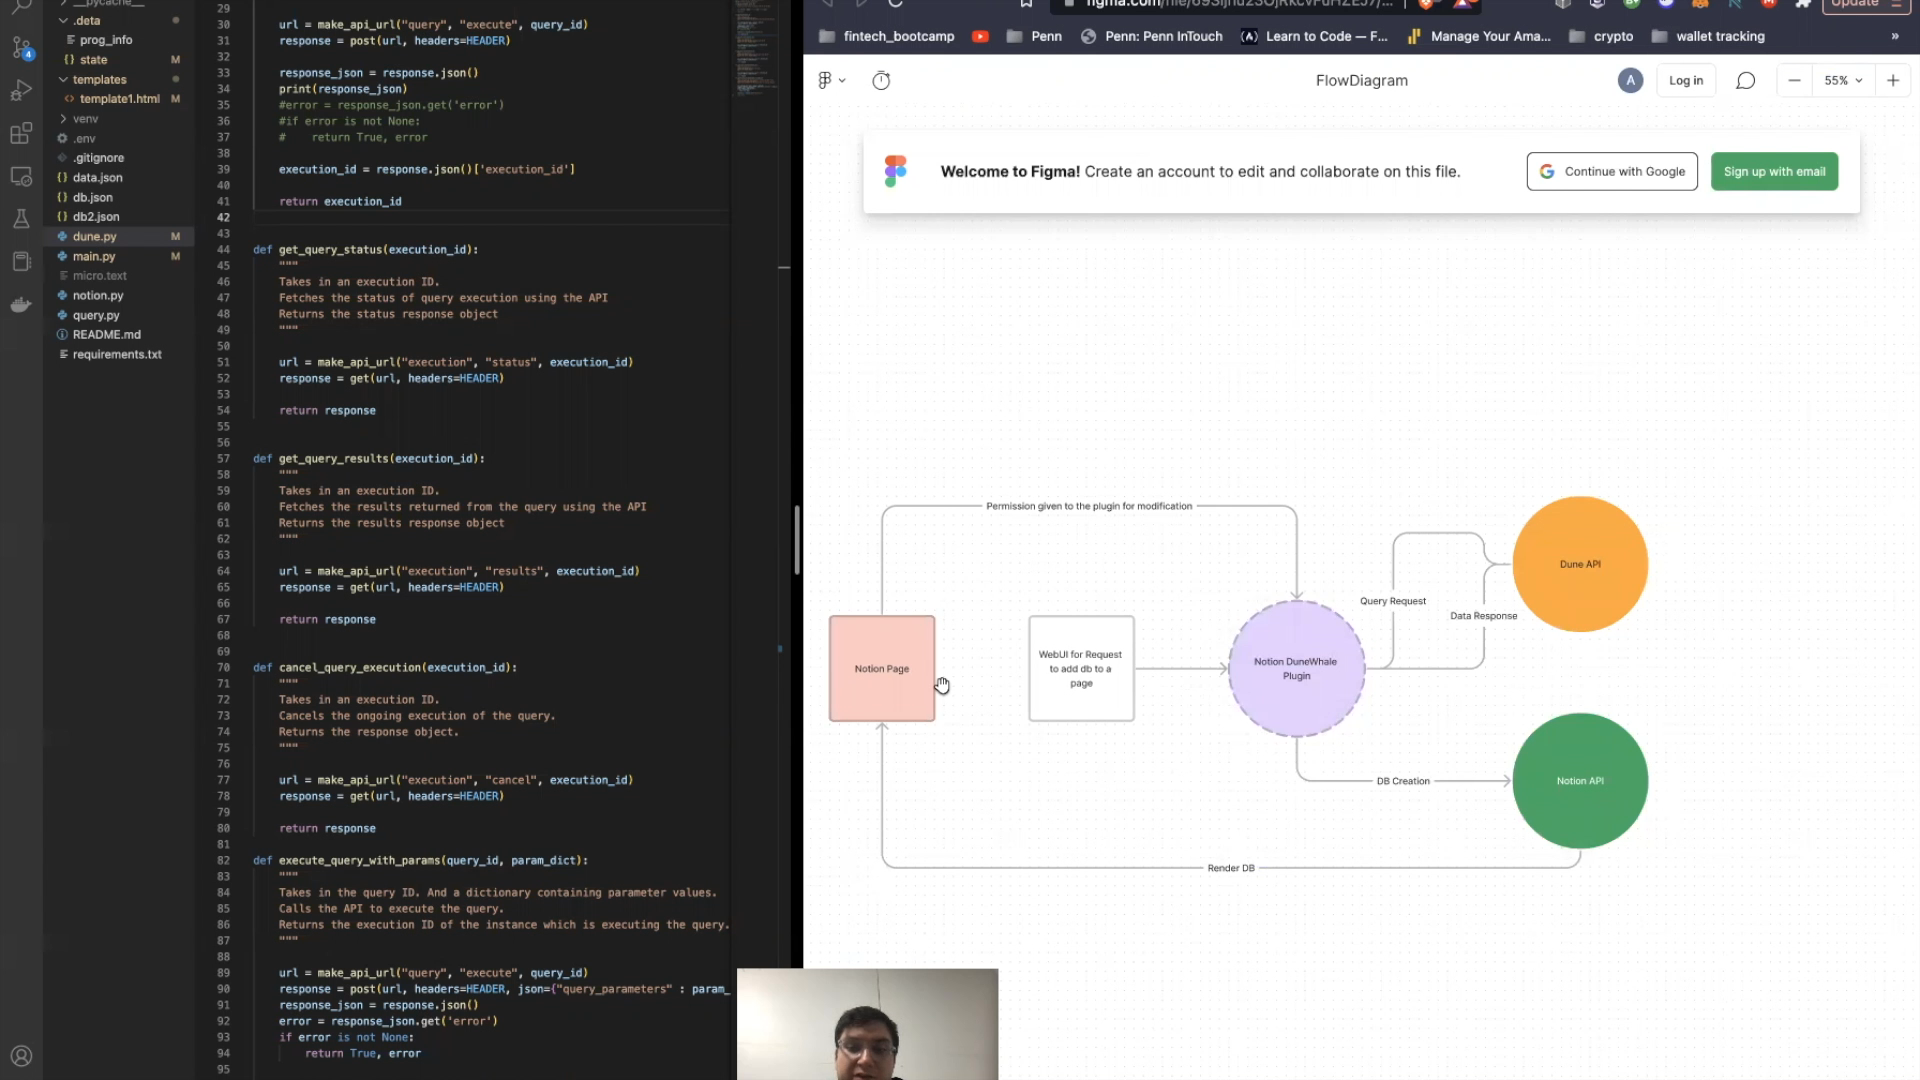This screenshot has width=1920, height=1080.
Task: Open Testing flask view
Action: coord(21,219)
